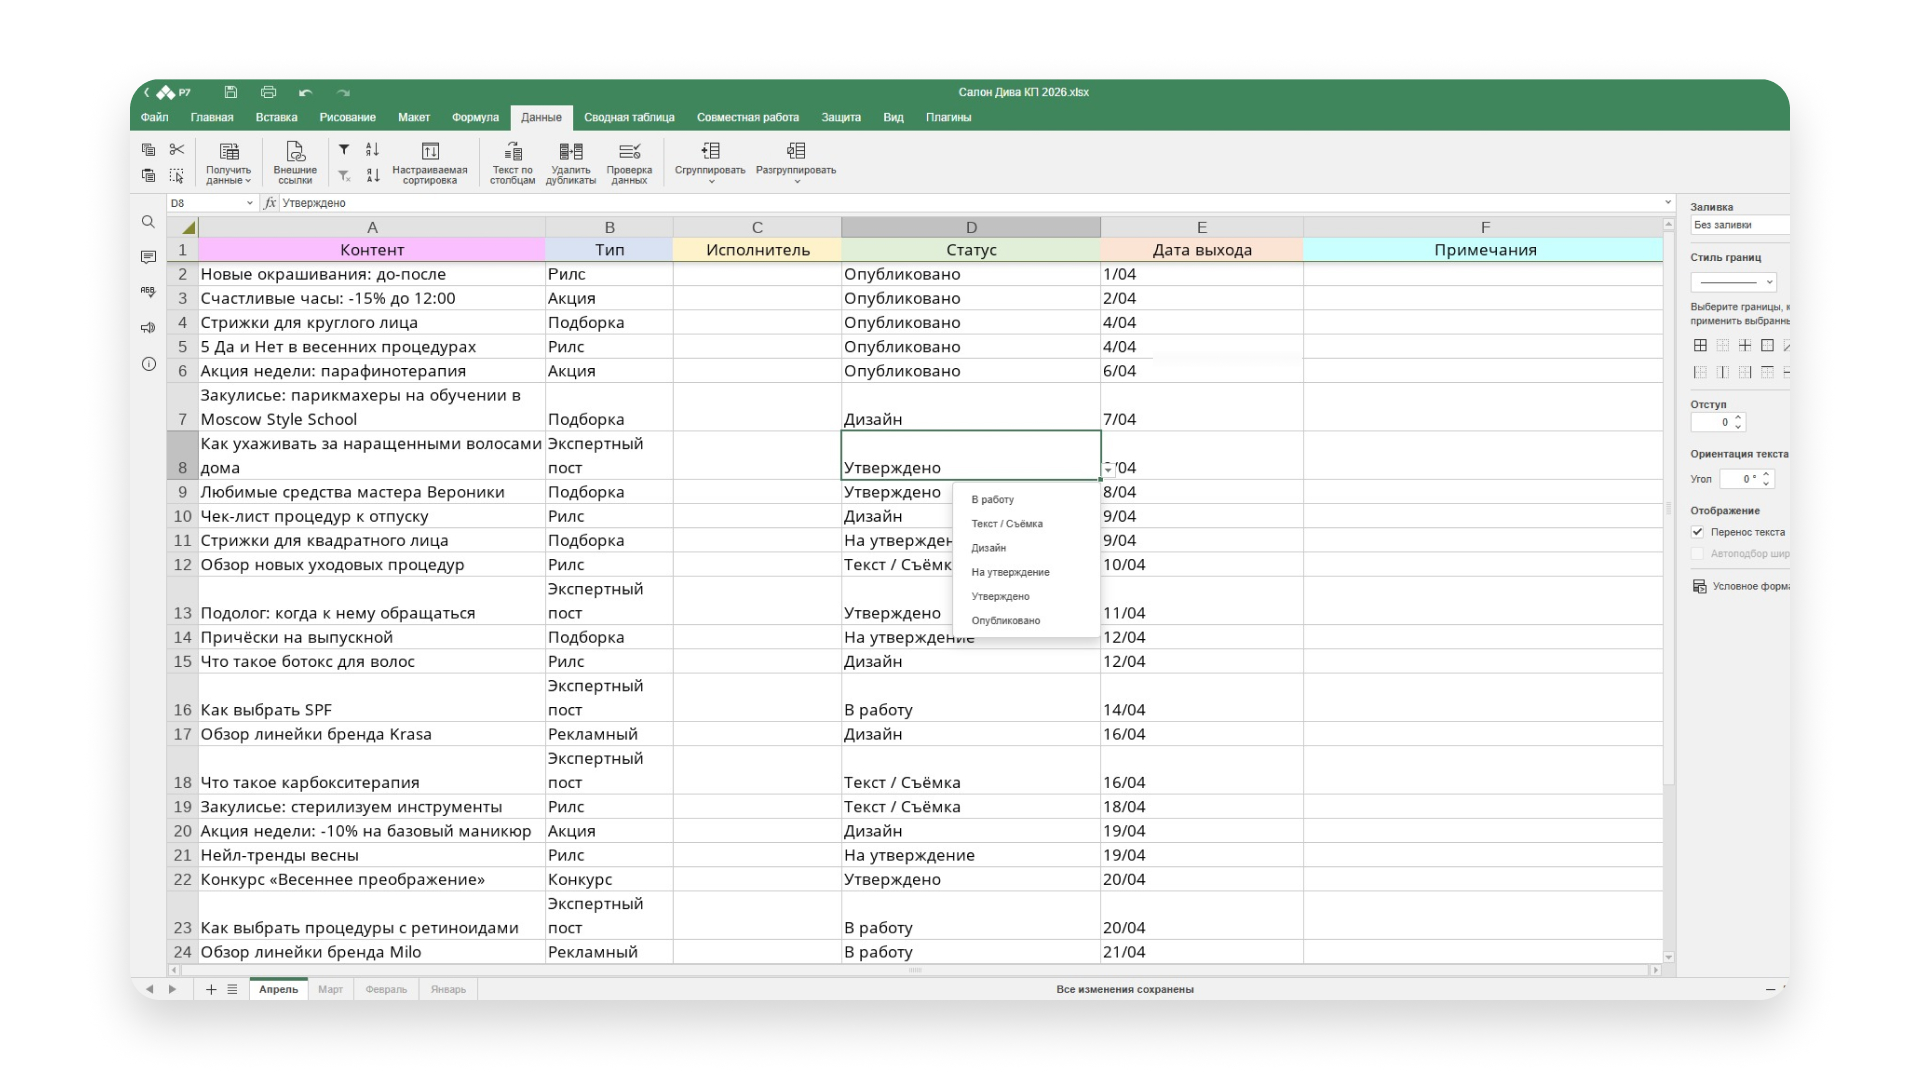Click the Undo arrow icon

(305, 92)
